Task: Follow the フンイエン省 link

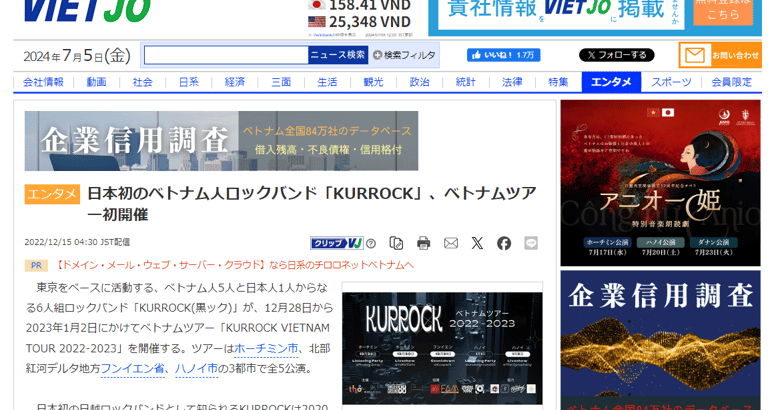Action: tap(132, 368)
